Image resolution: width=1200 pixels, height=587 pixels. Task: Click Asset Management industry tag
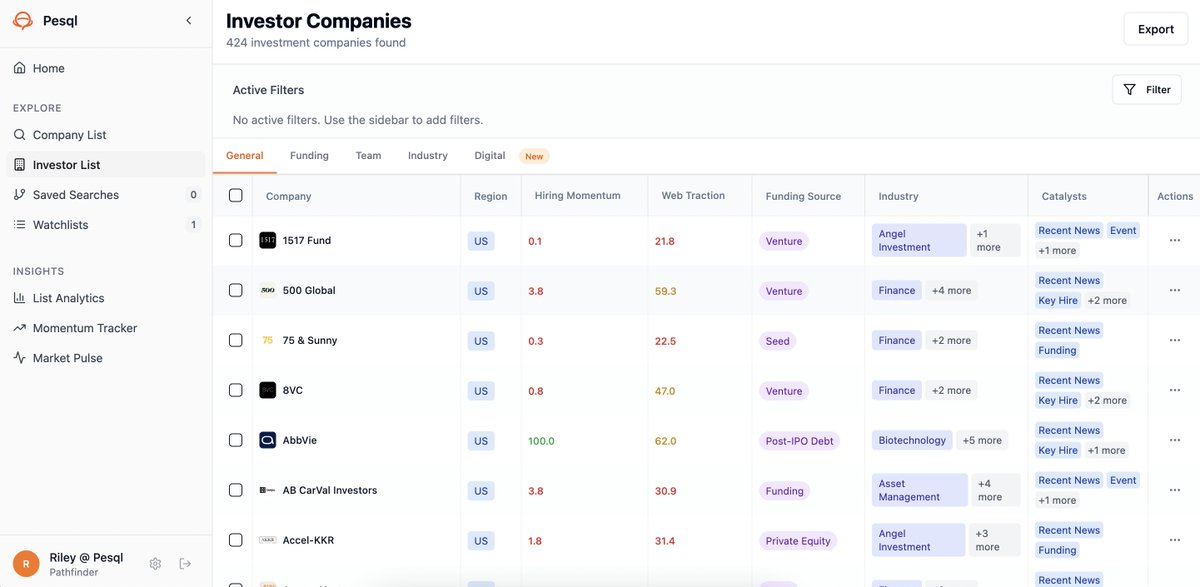(x=920, y=490)
